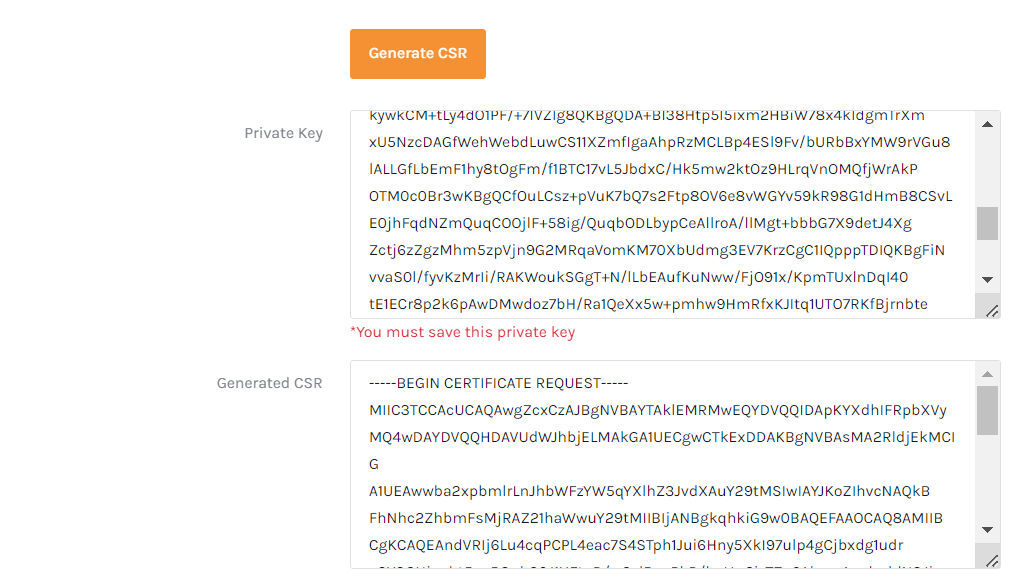
Task: Click the "You must save this private key" warning
Action: coord(462,332)
